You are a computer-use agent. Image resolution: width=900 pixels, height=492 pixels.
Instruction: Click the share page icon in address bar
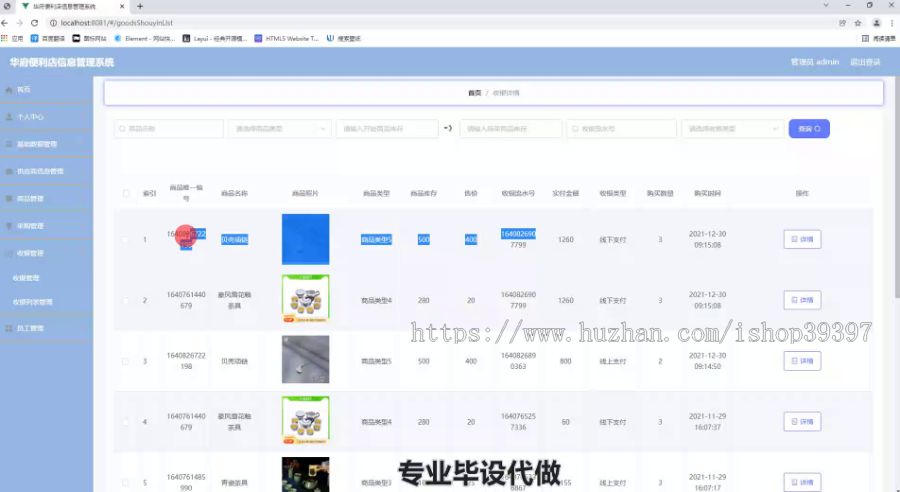(842, 23)
